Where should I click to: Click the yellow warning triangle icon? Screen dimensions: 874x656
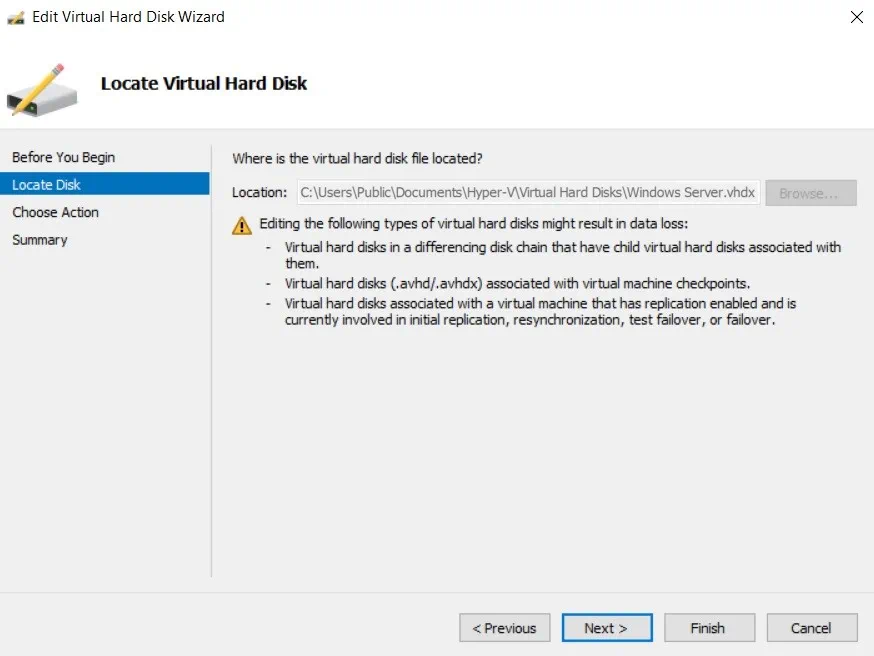(x=242, y=225)
